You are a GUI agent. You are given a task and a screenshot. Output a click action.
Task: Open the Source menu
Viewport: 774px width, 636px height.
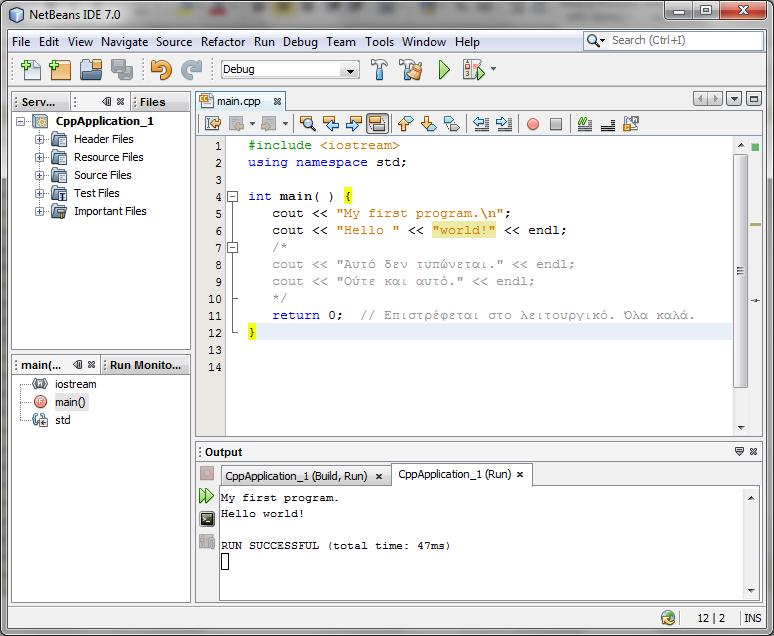coord(174,42)
